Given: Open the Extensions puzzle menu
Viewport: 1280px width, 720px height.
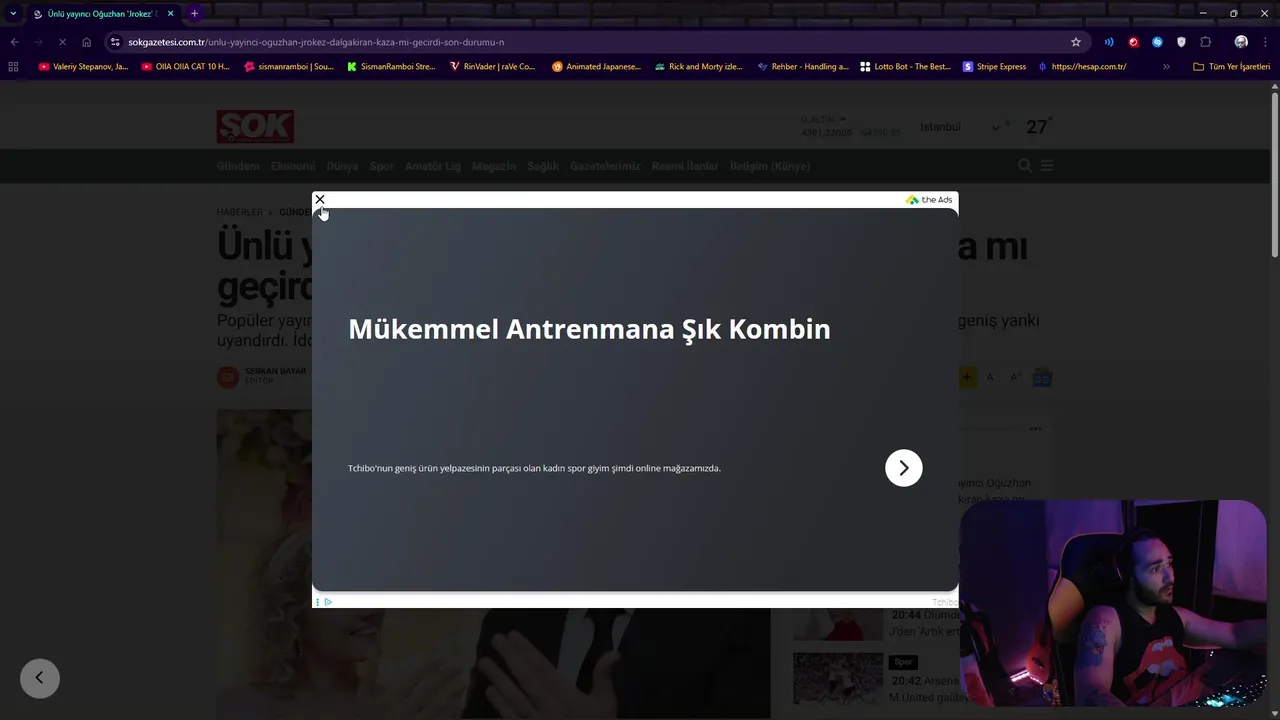Looking at the screenshot, I should [x=1205, y=42].
